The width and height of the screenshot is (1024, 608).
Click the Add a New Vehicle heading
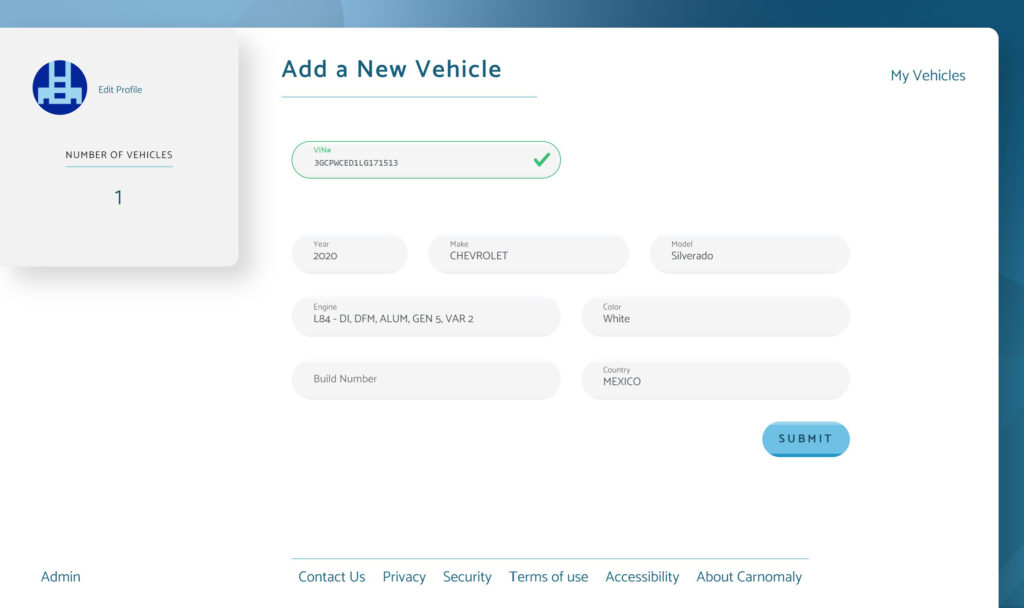pyautogui.click(x=391, y=69)
